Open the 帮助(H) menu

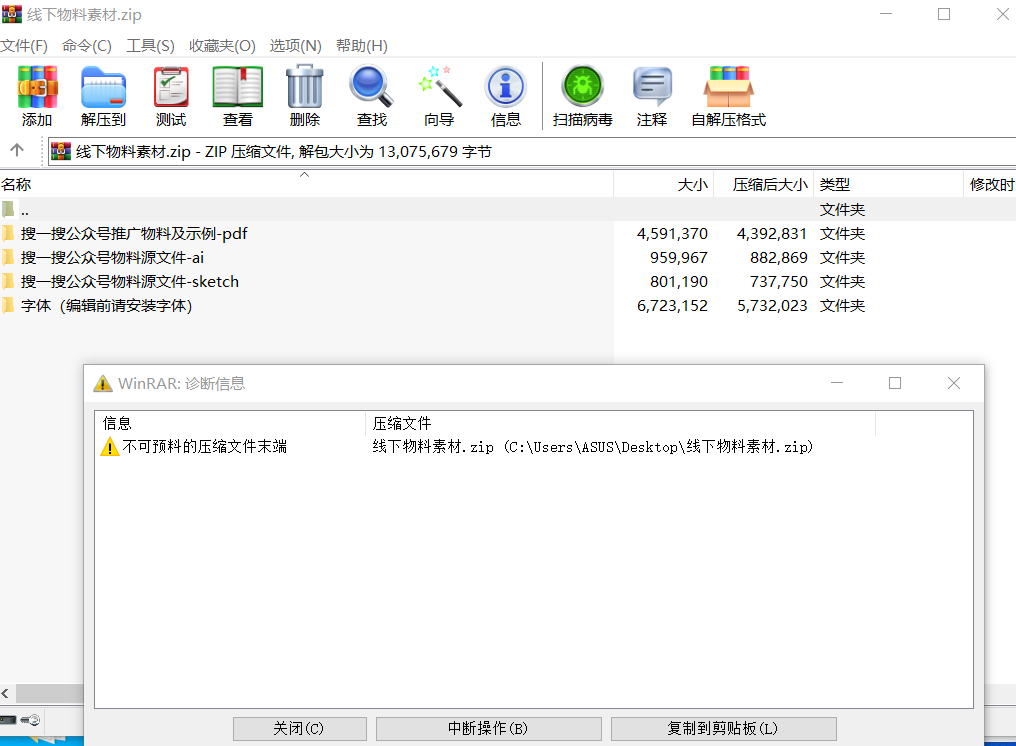(362, 45)
